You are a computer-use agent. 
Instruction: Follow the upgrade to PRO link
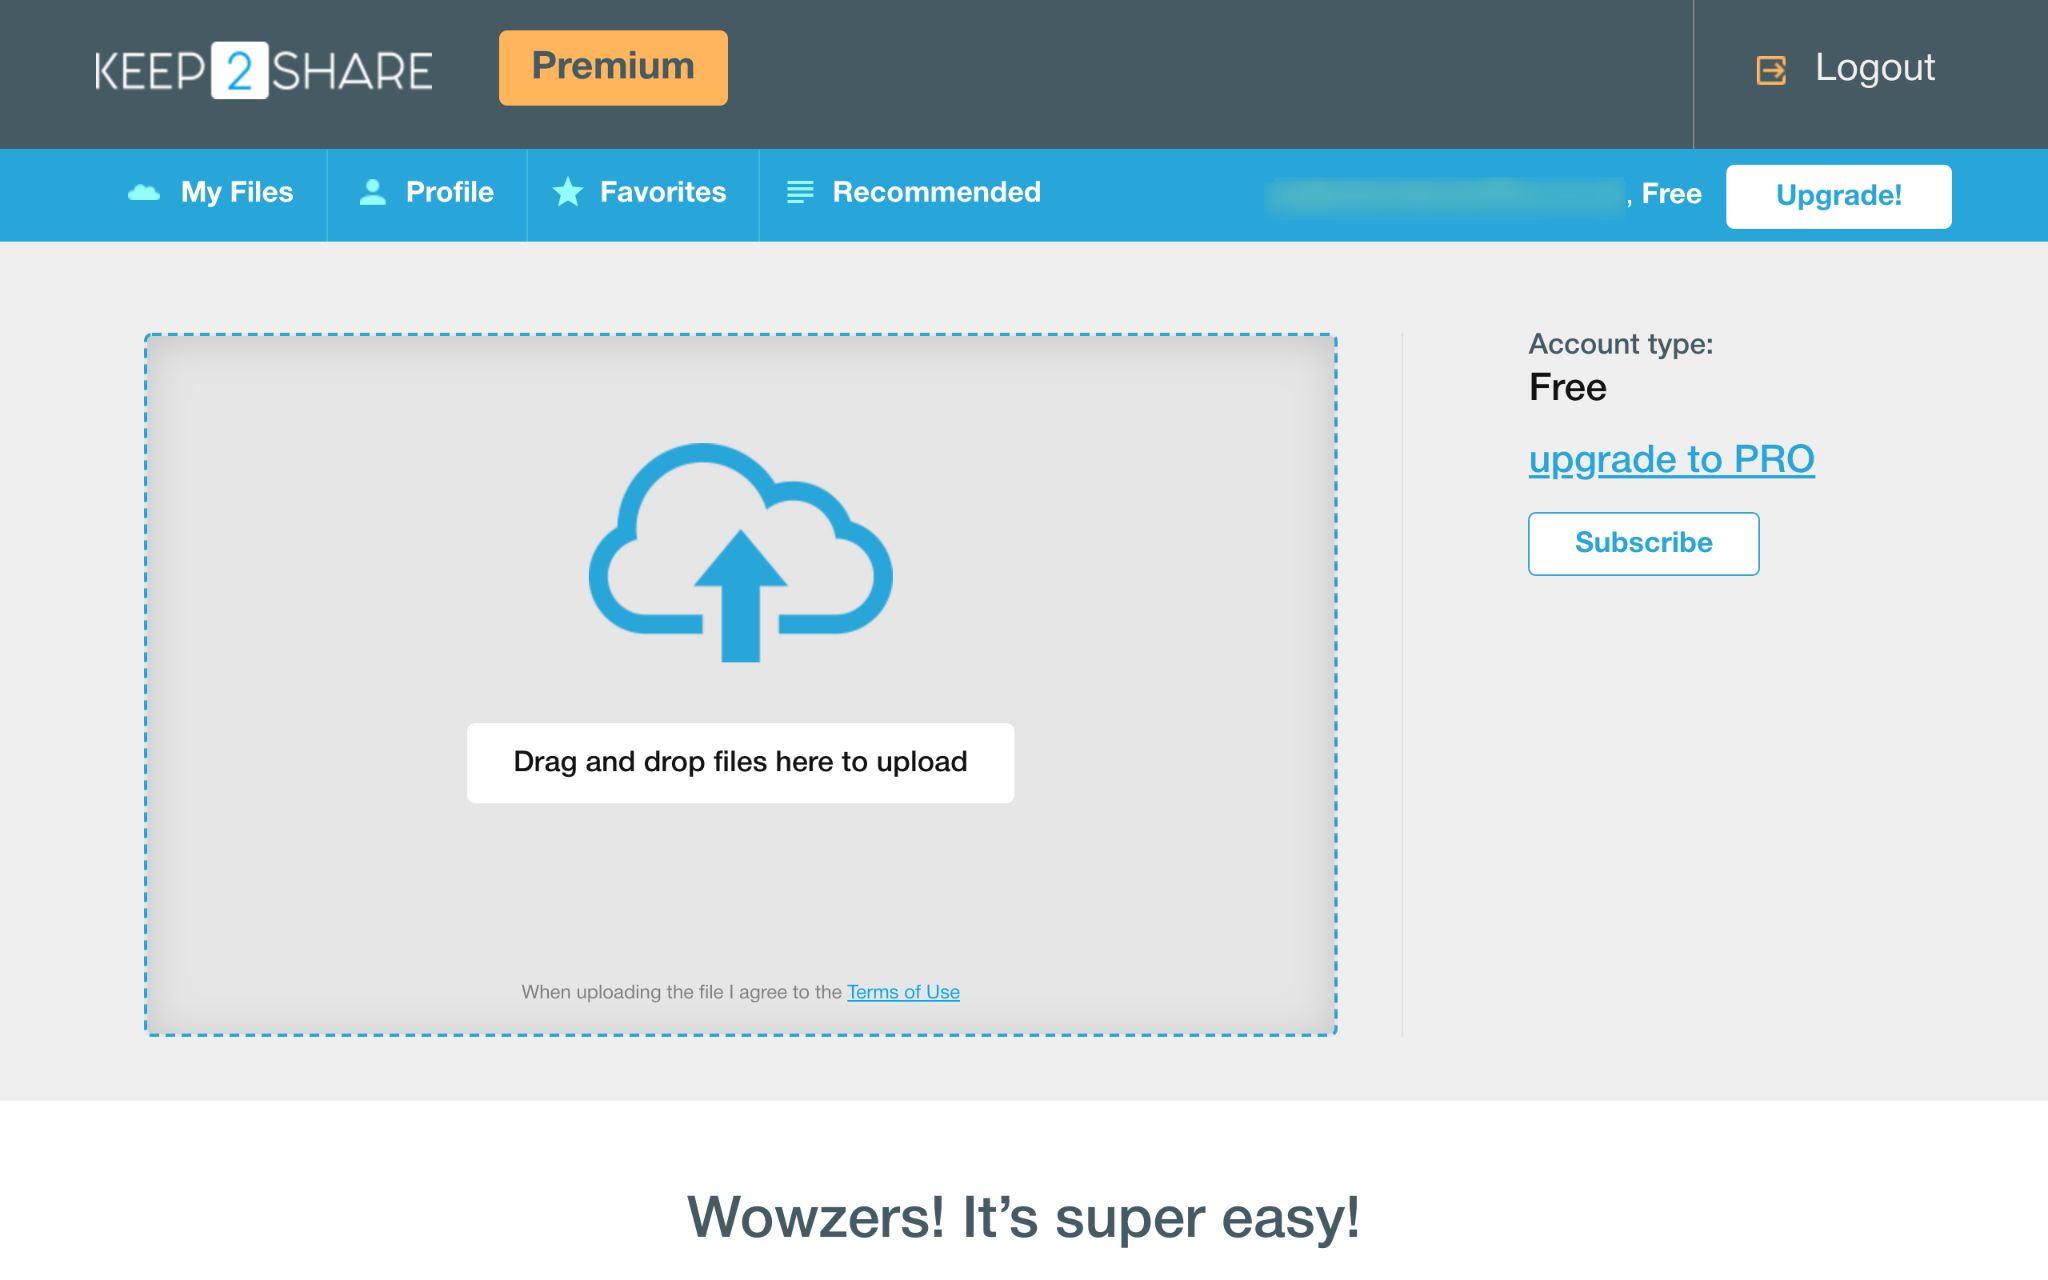tap(1671, 459)
